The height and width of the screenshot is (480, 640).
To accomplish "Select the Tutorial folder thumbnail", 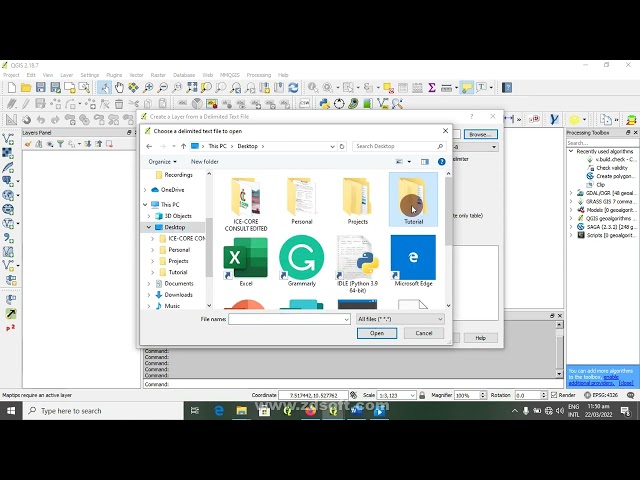I will 413,200.
